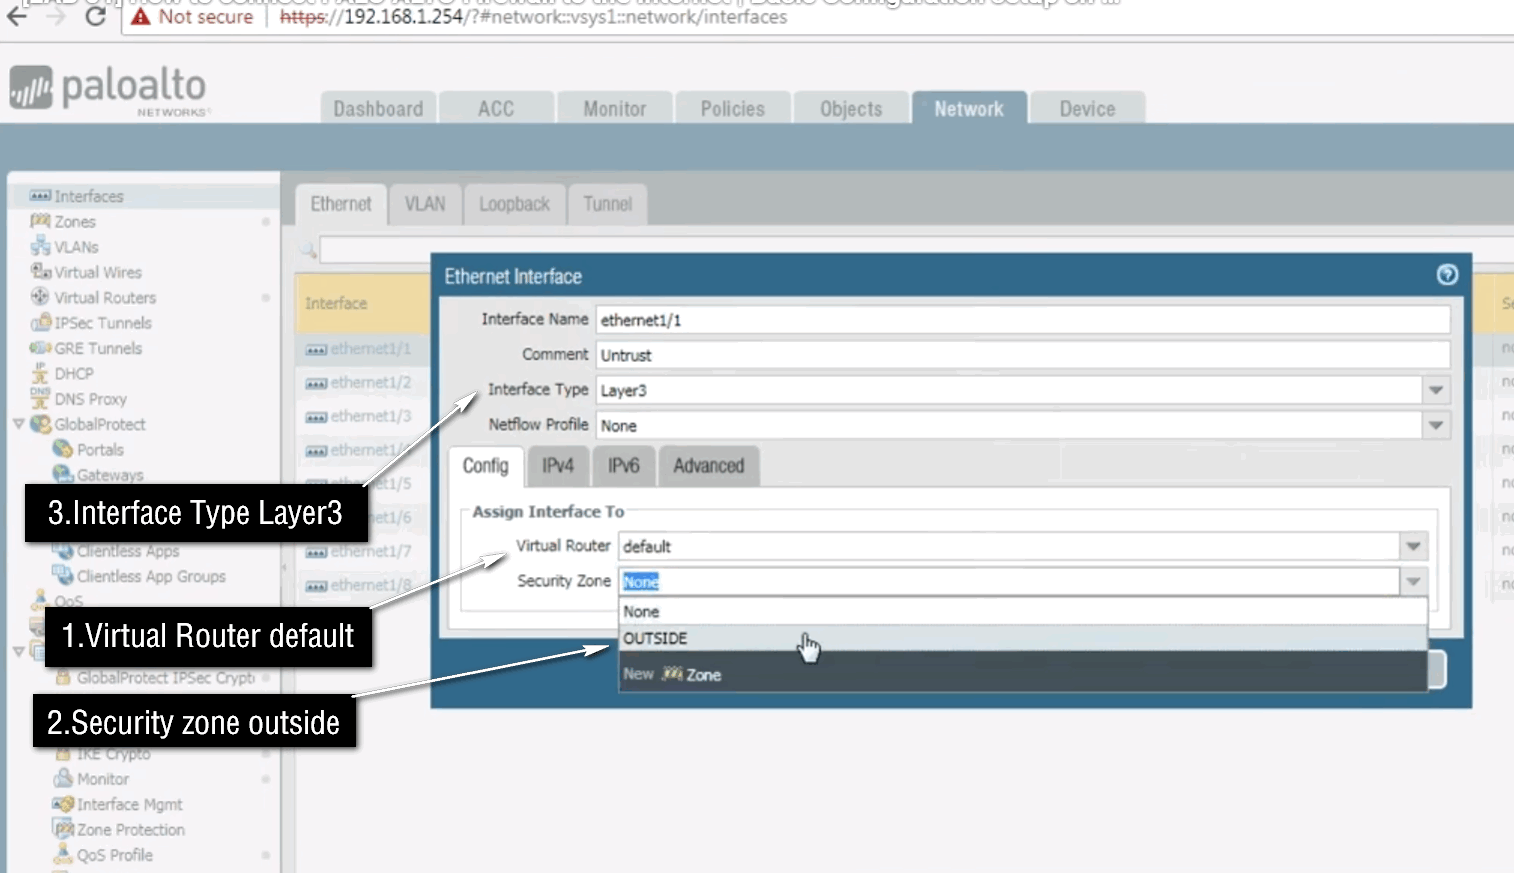Collapse the GlobalProtect tree node
Image resolution: width=1514 pixels, height=873 pixels.
[18, 424]
